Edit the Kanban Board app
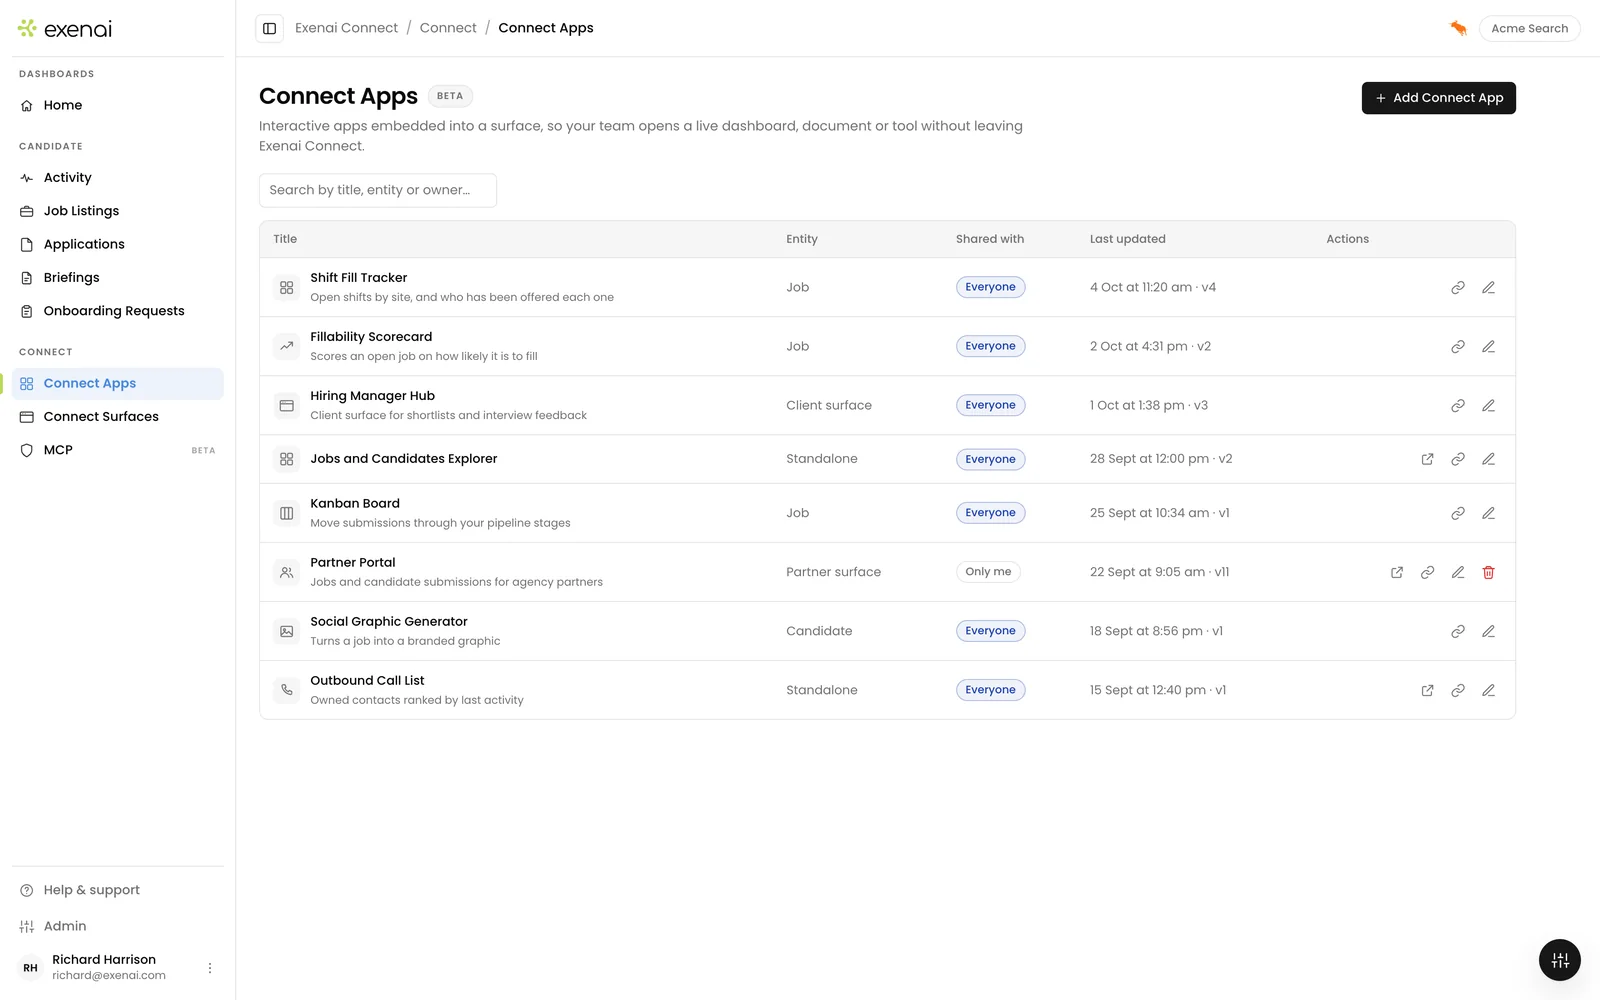Screen dimensions: 1600x1000 pos(1488,513)
